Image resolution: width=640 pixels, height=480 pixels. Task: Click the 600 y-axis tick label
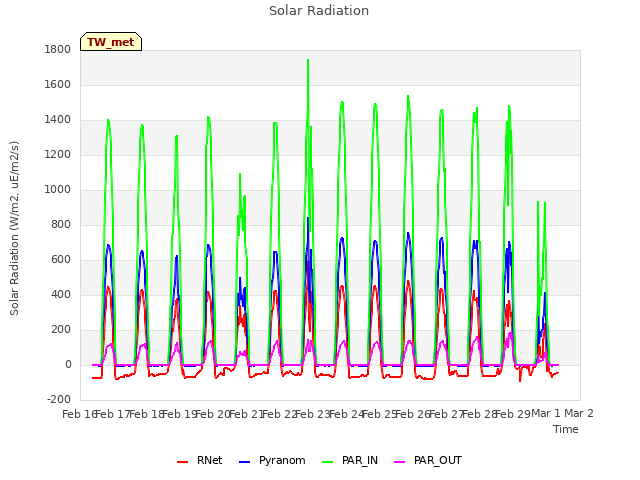tap(61, 260)
